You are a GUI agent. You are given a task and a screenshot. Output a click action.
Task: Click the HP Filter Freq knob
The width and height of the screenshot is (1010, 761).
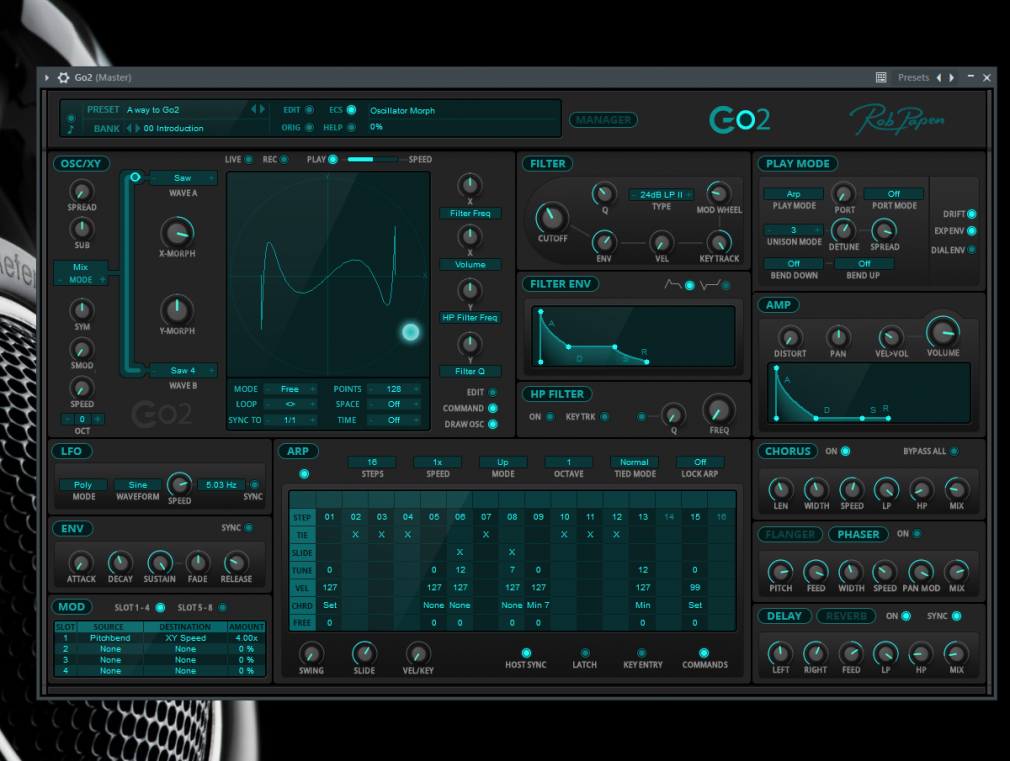[x=718, y=409]
